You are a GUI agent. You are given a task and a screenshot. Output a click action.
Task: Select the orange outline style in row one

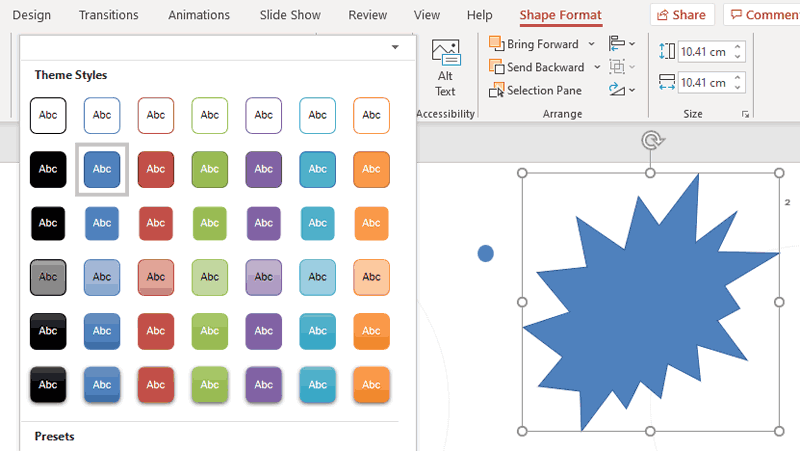pos(371,115)
